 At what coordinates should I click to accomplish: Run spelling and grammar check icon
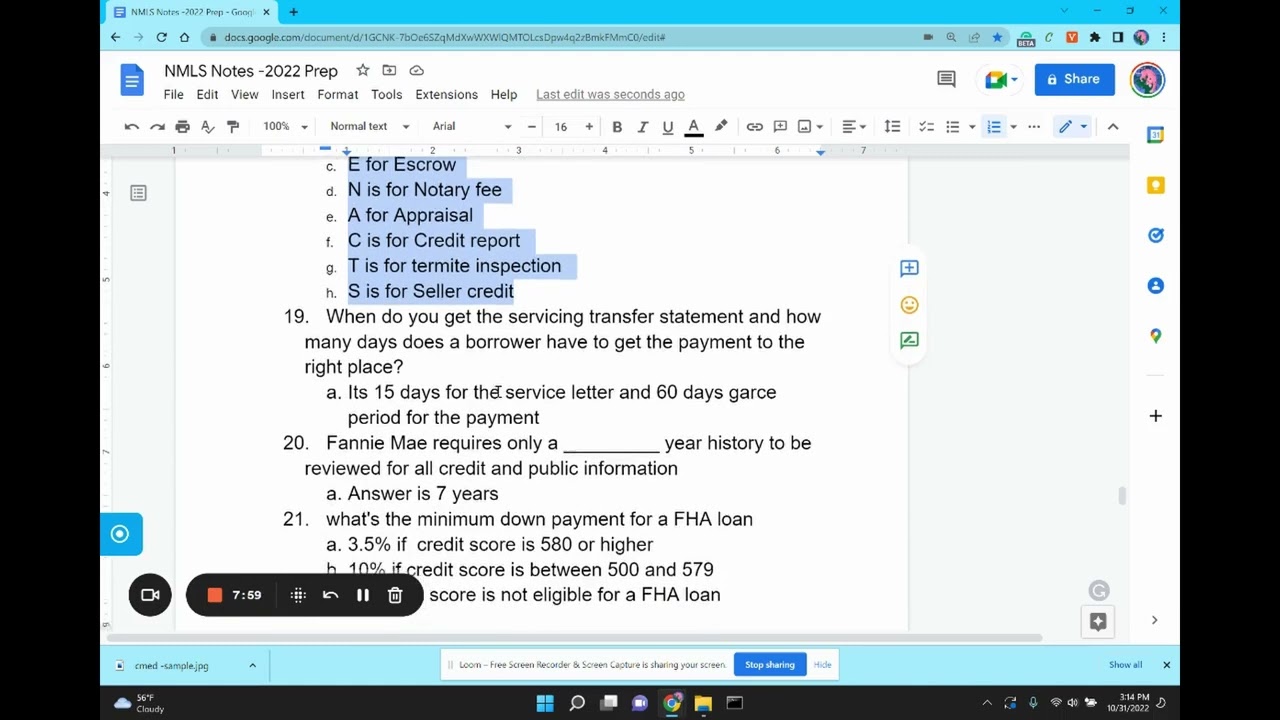tap(208, 127)
